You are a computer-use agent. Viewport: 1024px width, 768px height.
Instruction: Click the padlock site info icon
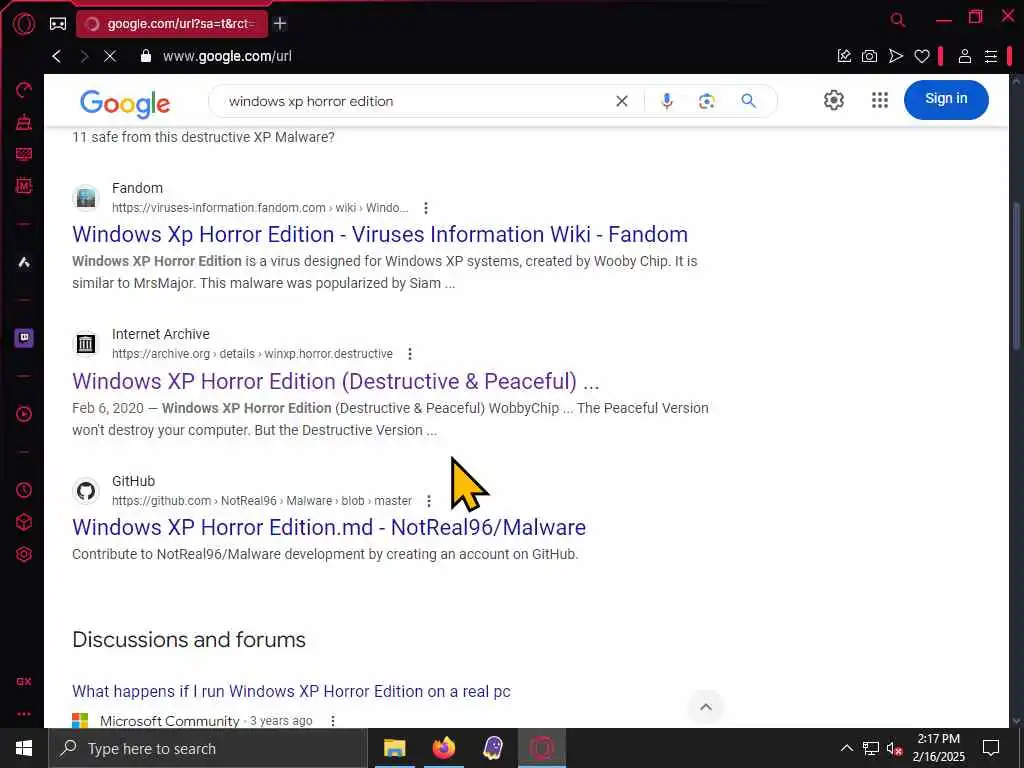tap(146, 56)
